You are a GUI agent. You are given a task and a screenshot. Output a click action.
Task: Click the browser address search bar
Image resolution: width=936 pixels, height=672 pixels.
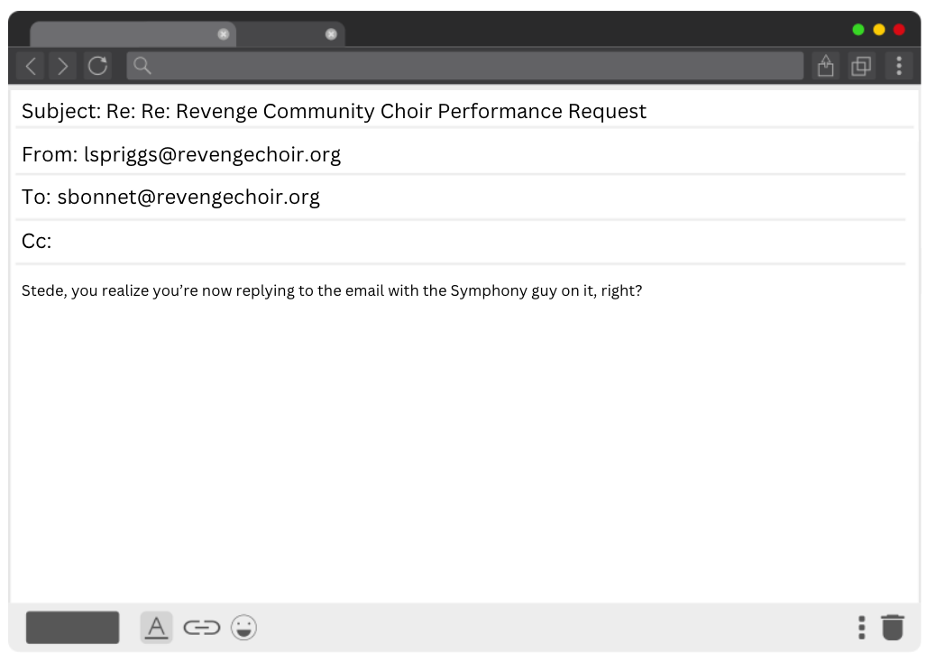coord(465,66)
